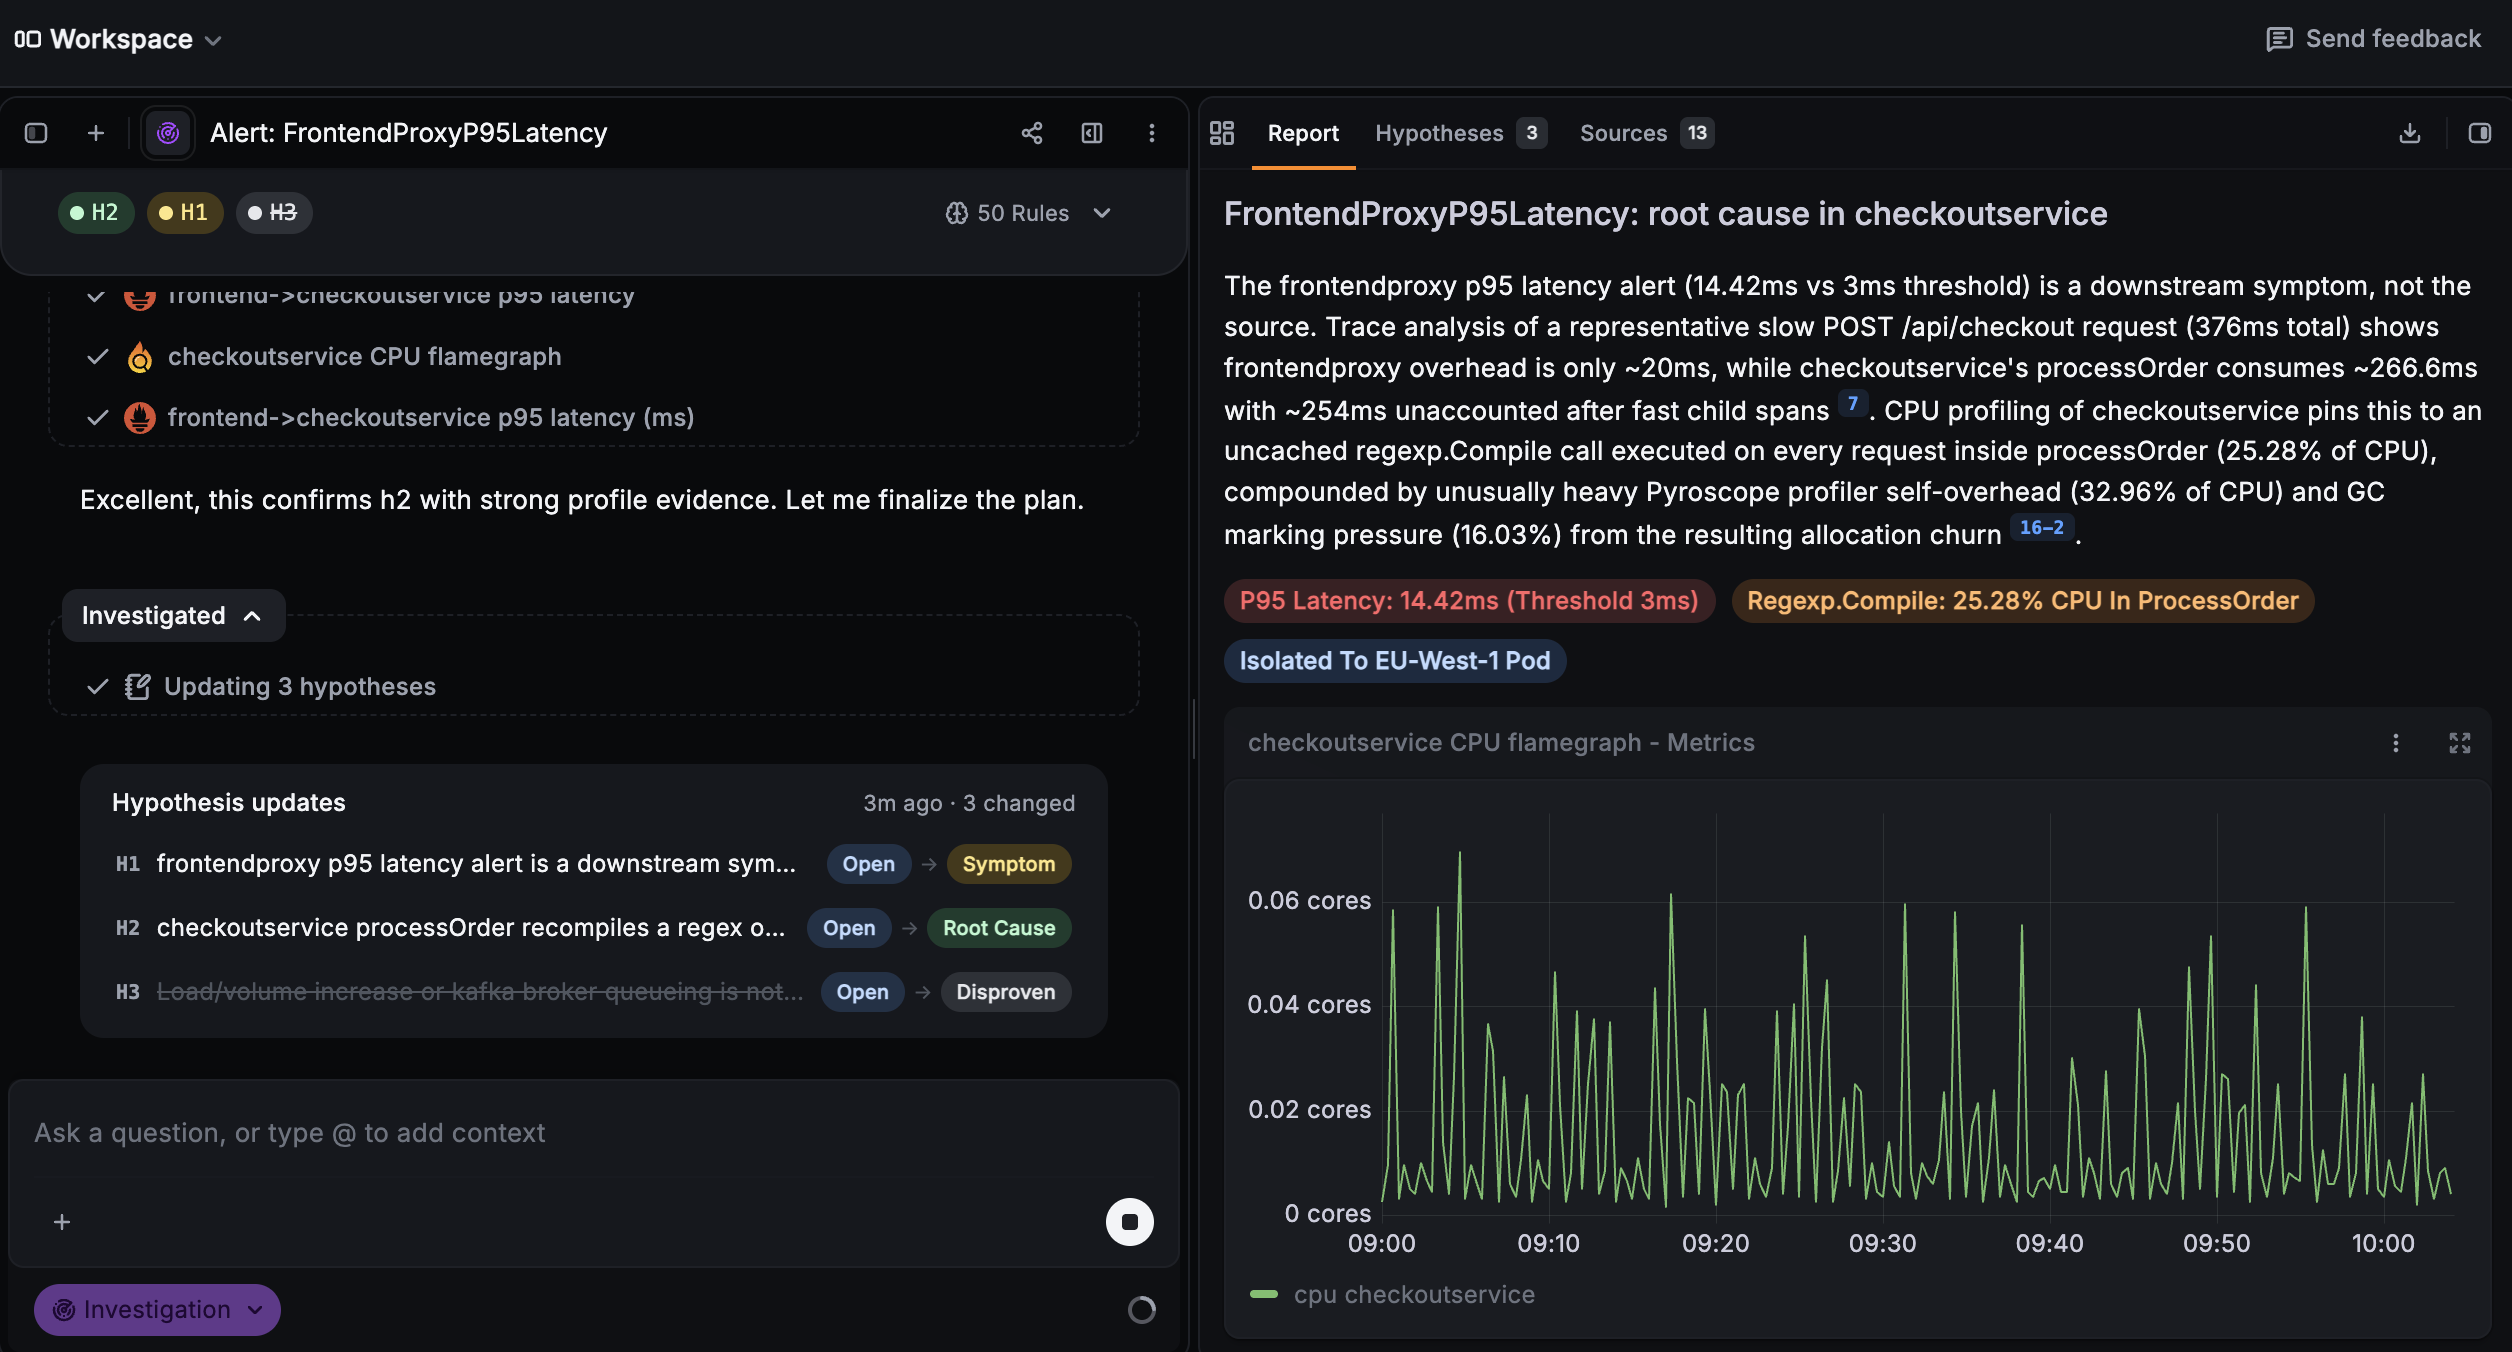
Task: Switch to the Sources tab
Action: pos(1646,133)
